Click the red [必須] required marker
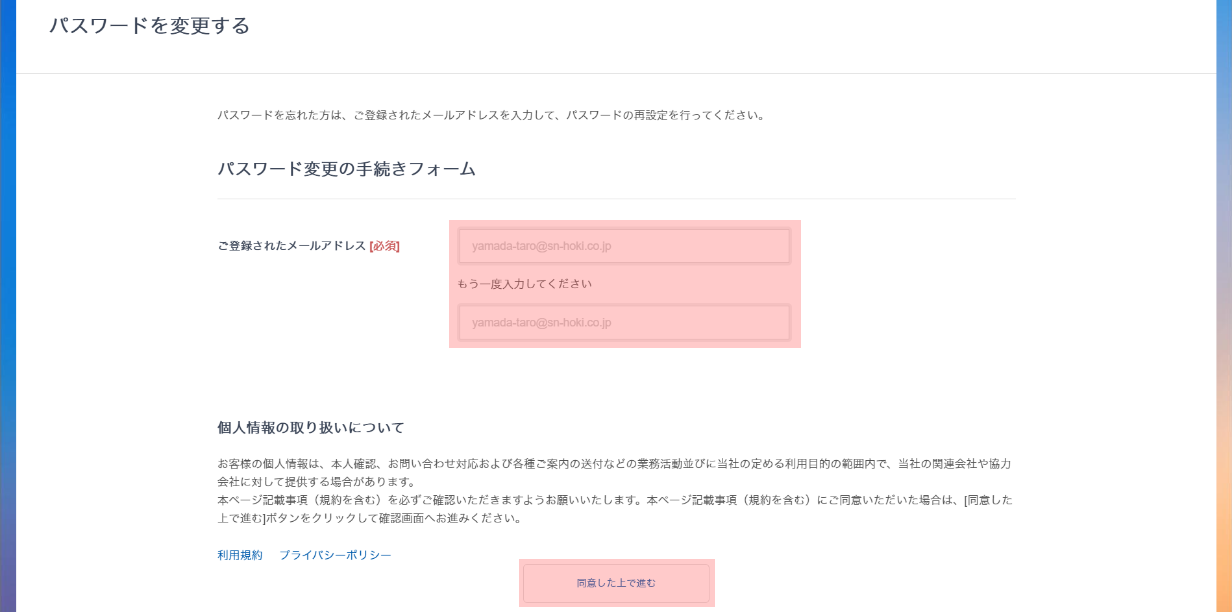The width and height of the screenshot is (1232, 612). click(384, 246)
